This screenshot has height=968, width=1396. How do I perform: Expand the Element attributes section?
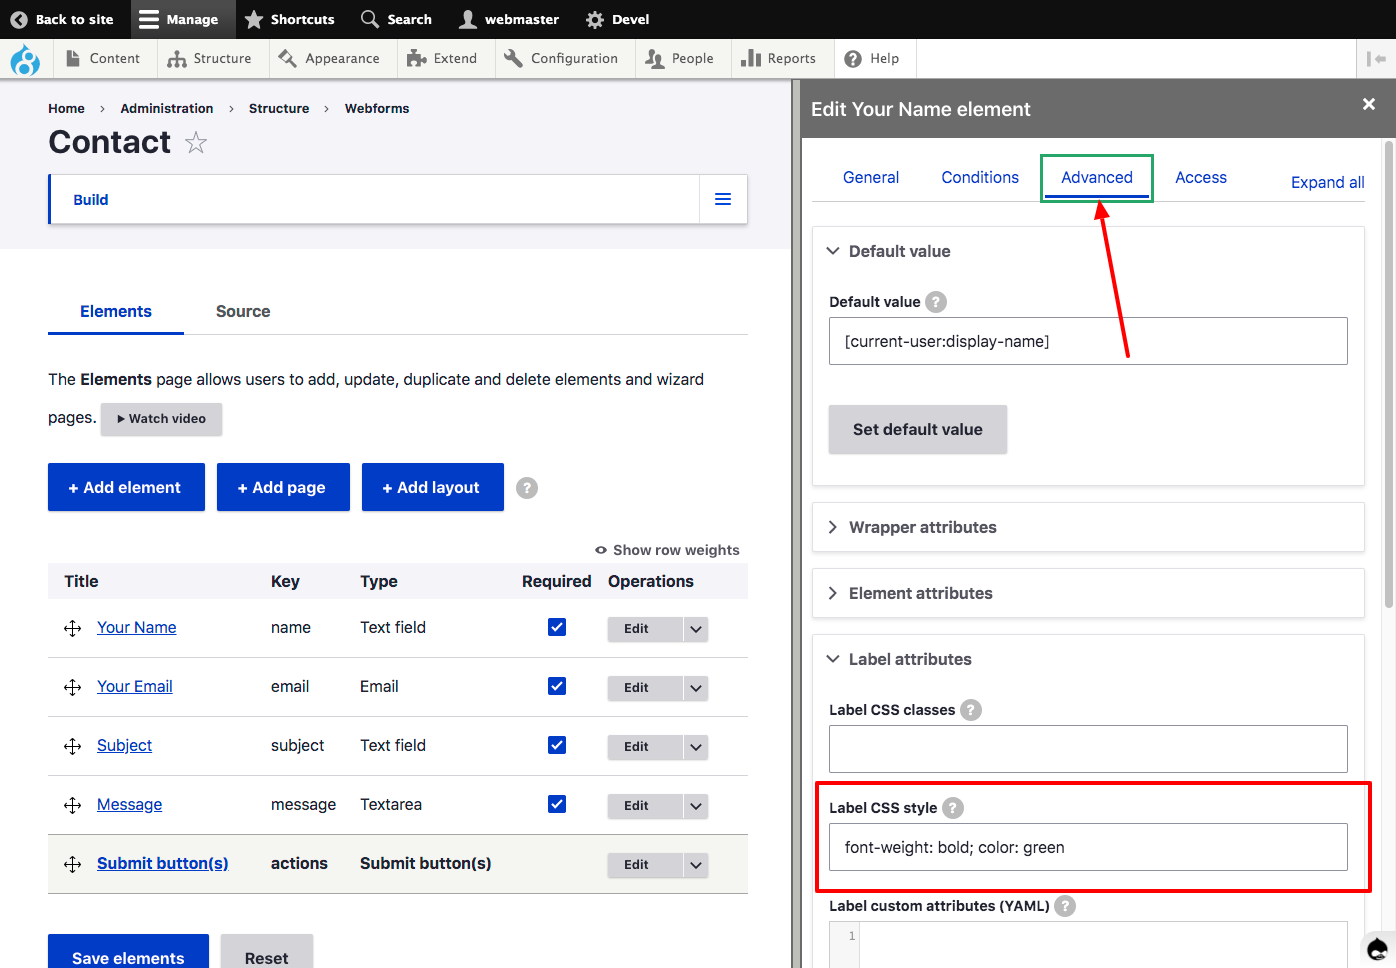pyautogui.click(x=920, y=593)
